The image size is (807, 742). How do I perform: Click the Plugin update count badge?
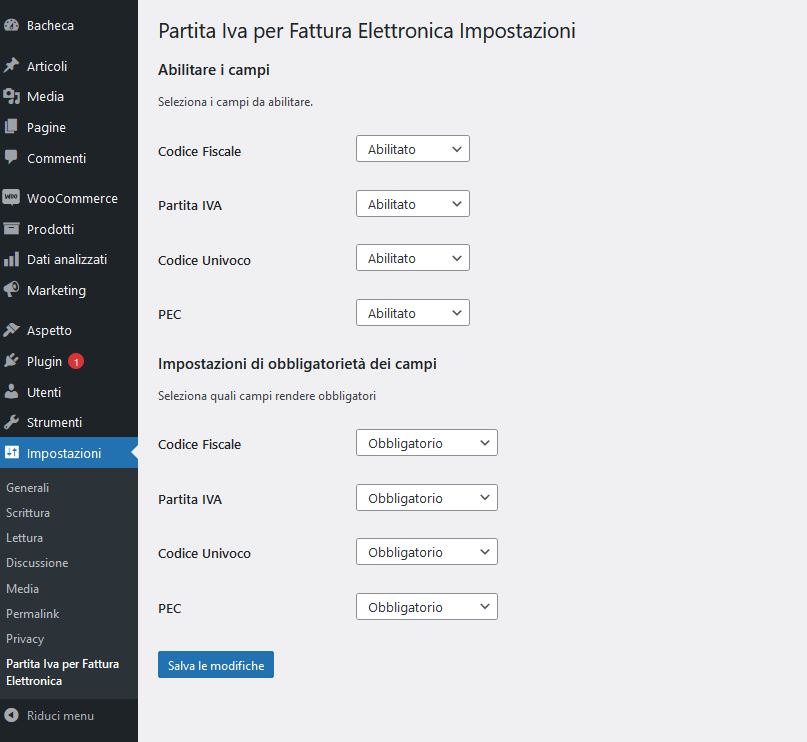click(x=76, y=361)
